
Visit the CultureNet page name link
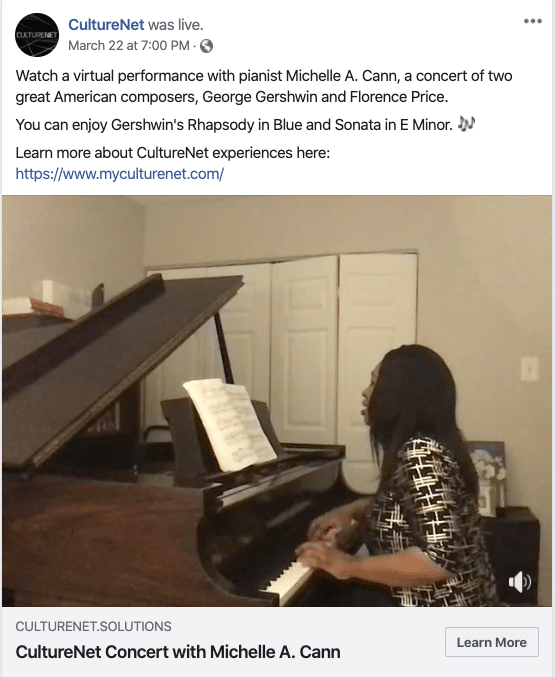(106, 25)
